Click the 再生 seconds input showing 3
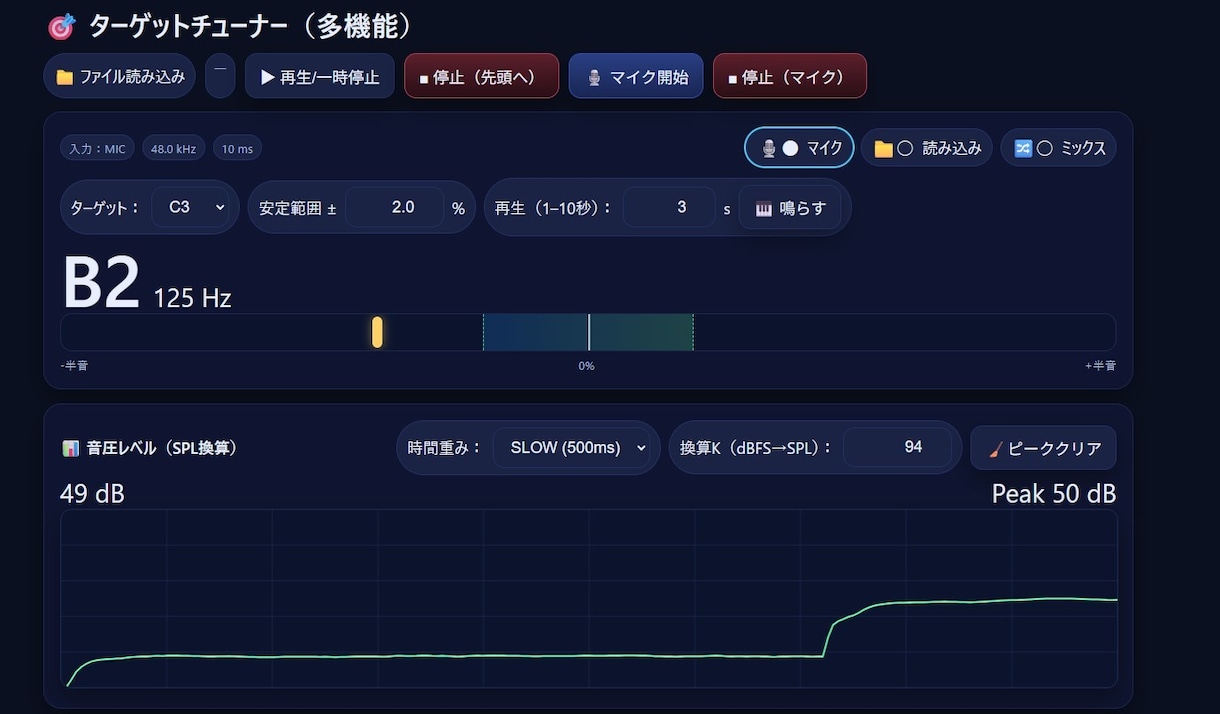1220x714 pixels. coord(668,207)
